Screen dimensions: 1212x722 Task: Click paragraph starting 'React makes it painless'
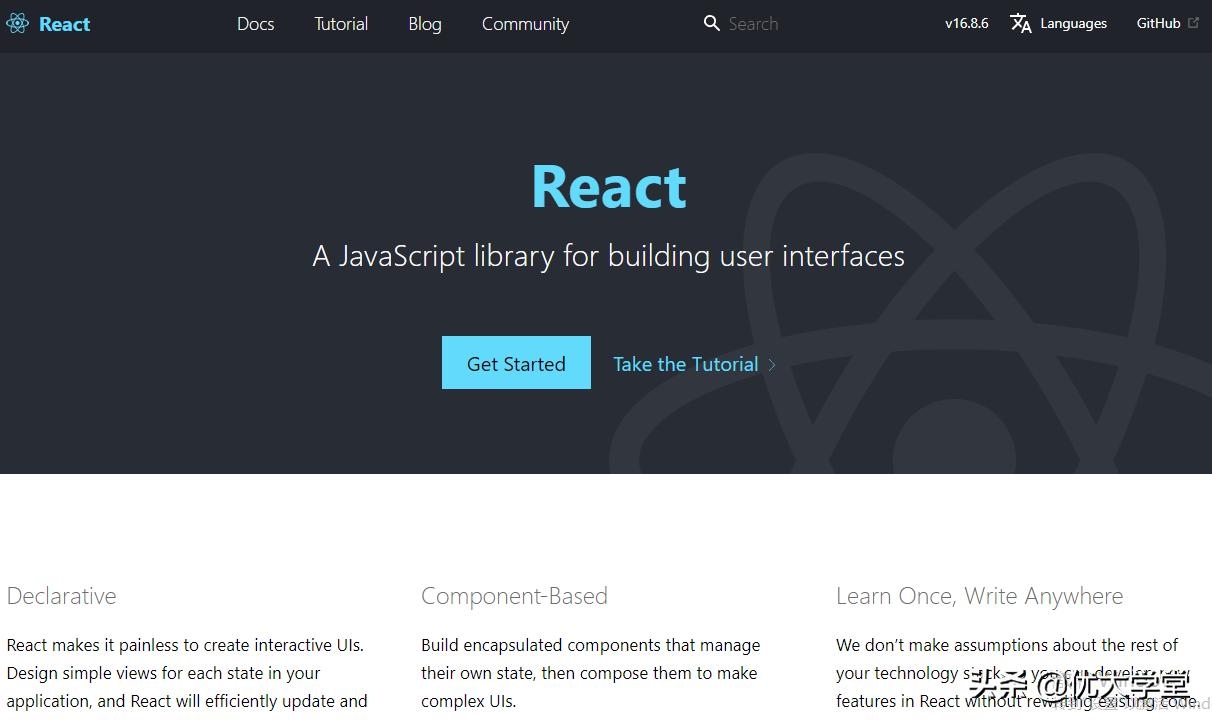pyautogui.click(x=187, y=673)
